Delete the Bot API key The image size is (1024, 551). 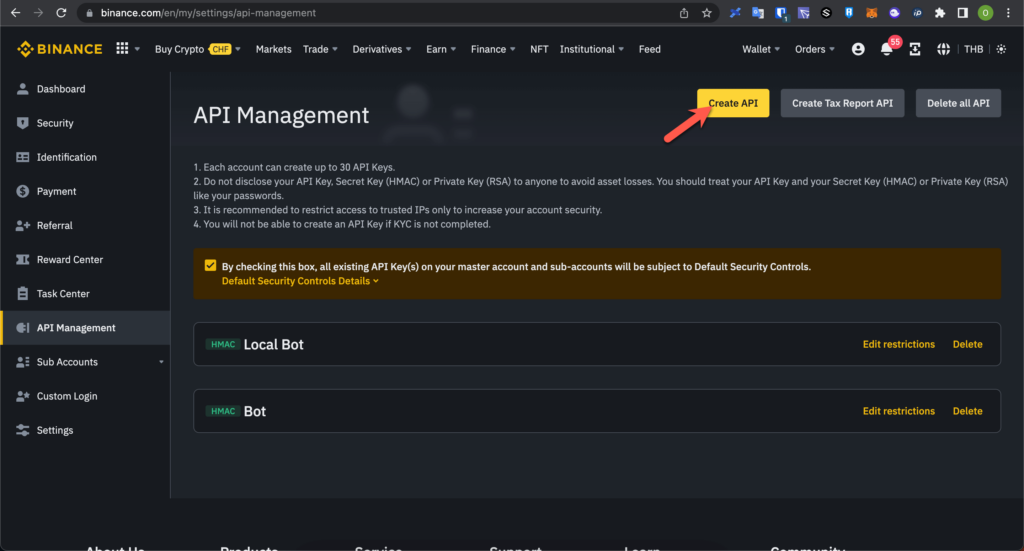pos(967,411)
